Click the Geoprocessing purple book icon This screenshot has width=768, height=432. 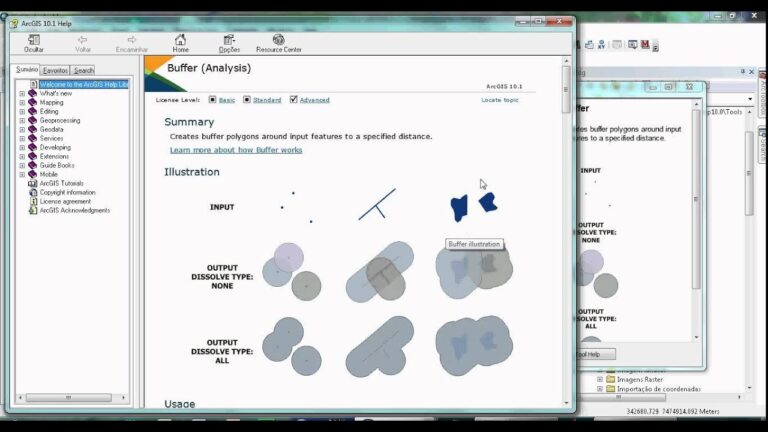[x=33, y=120]
